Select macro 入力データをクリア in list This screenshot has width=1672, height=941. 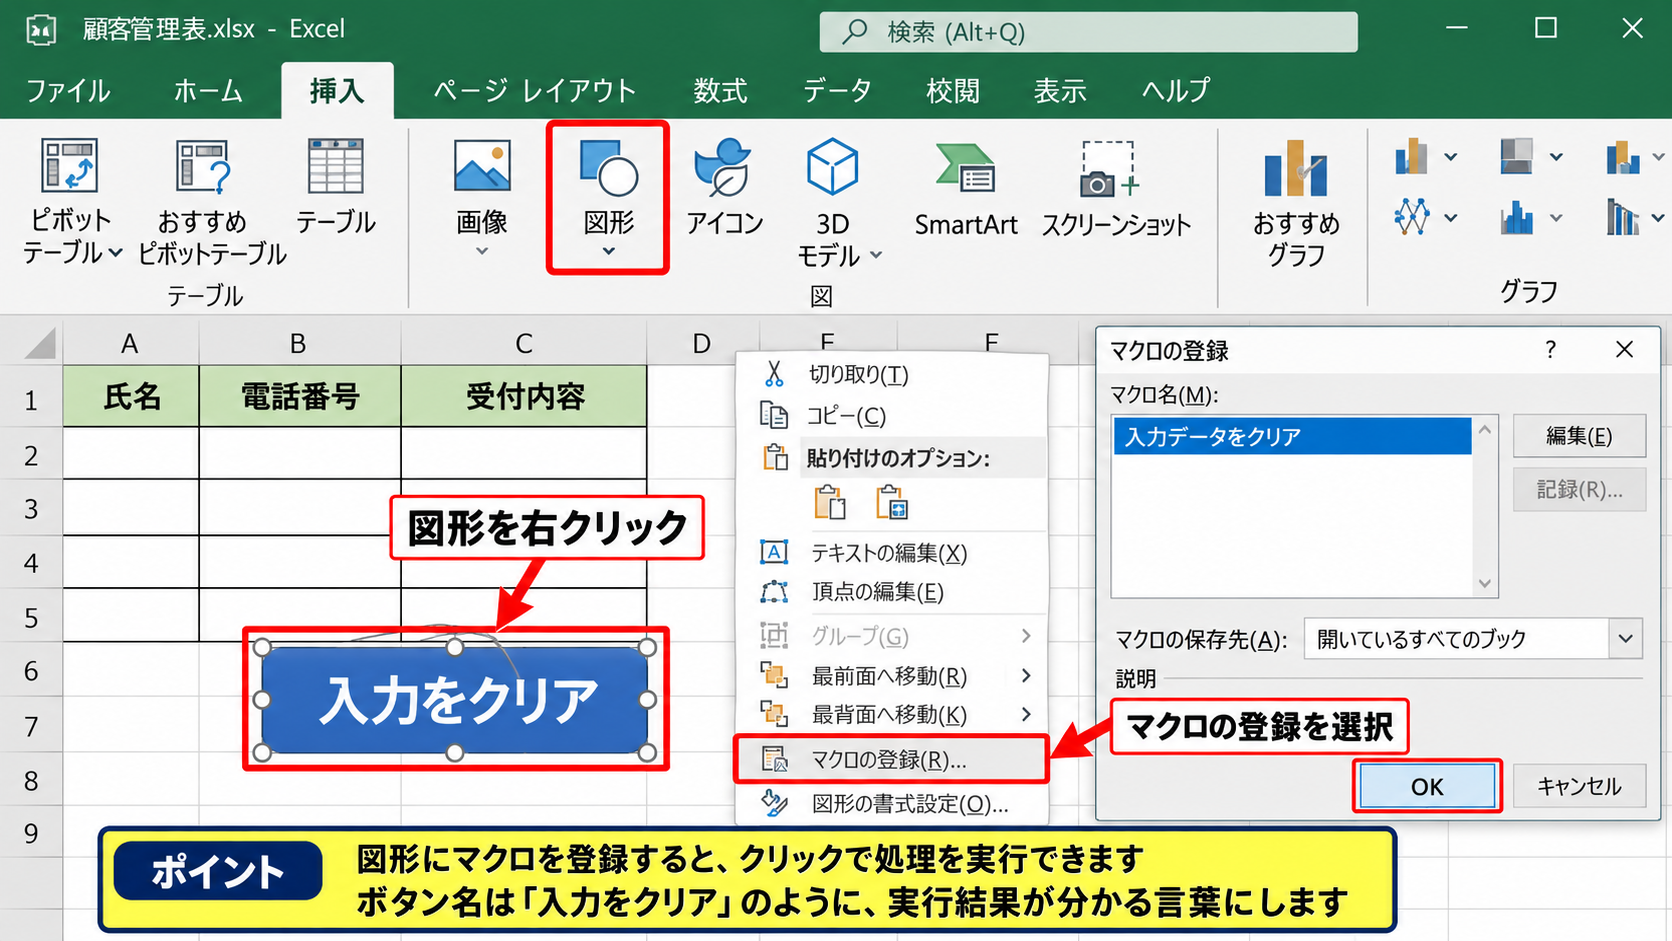1292,436
